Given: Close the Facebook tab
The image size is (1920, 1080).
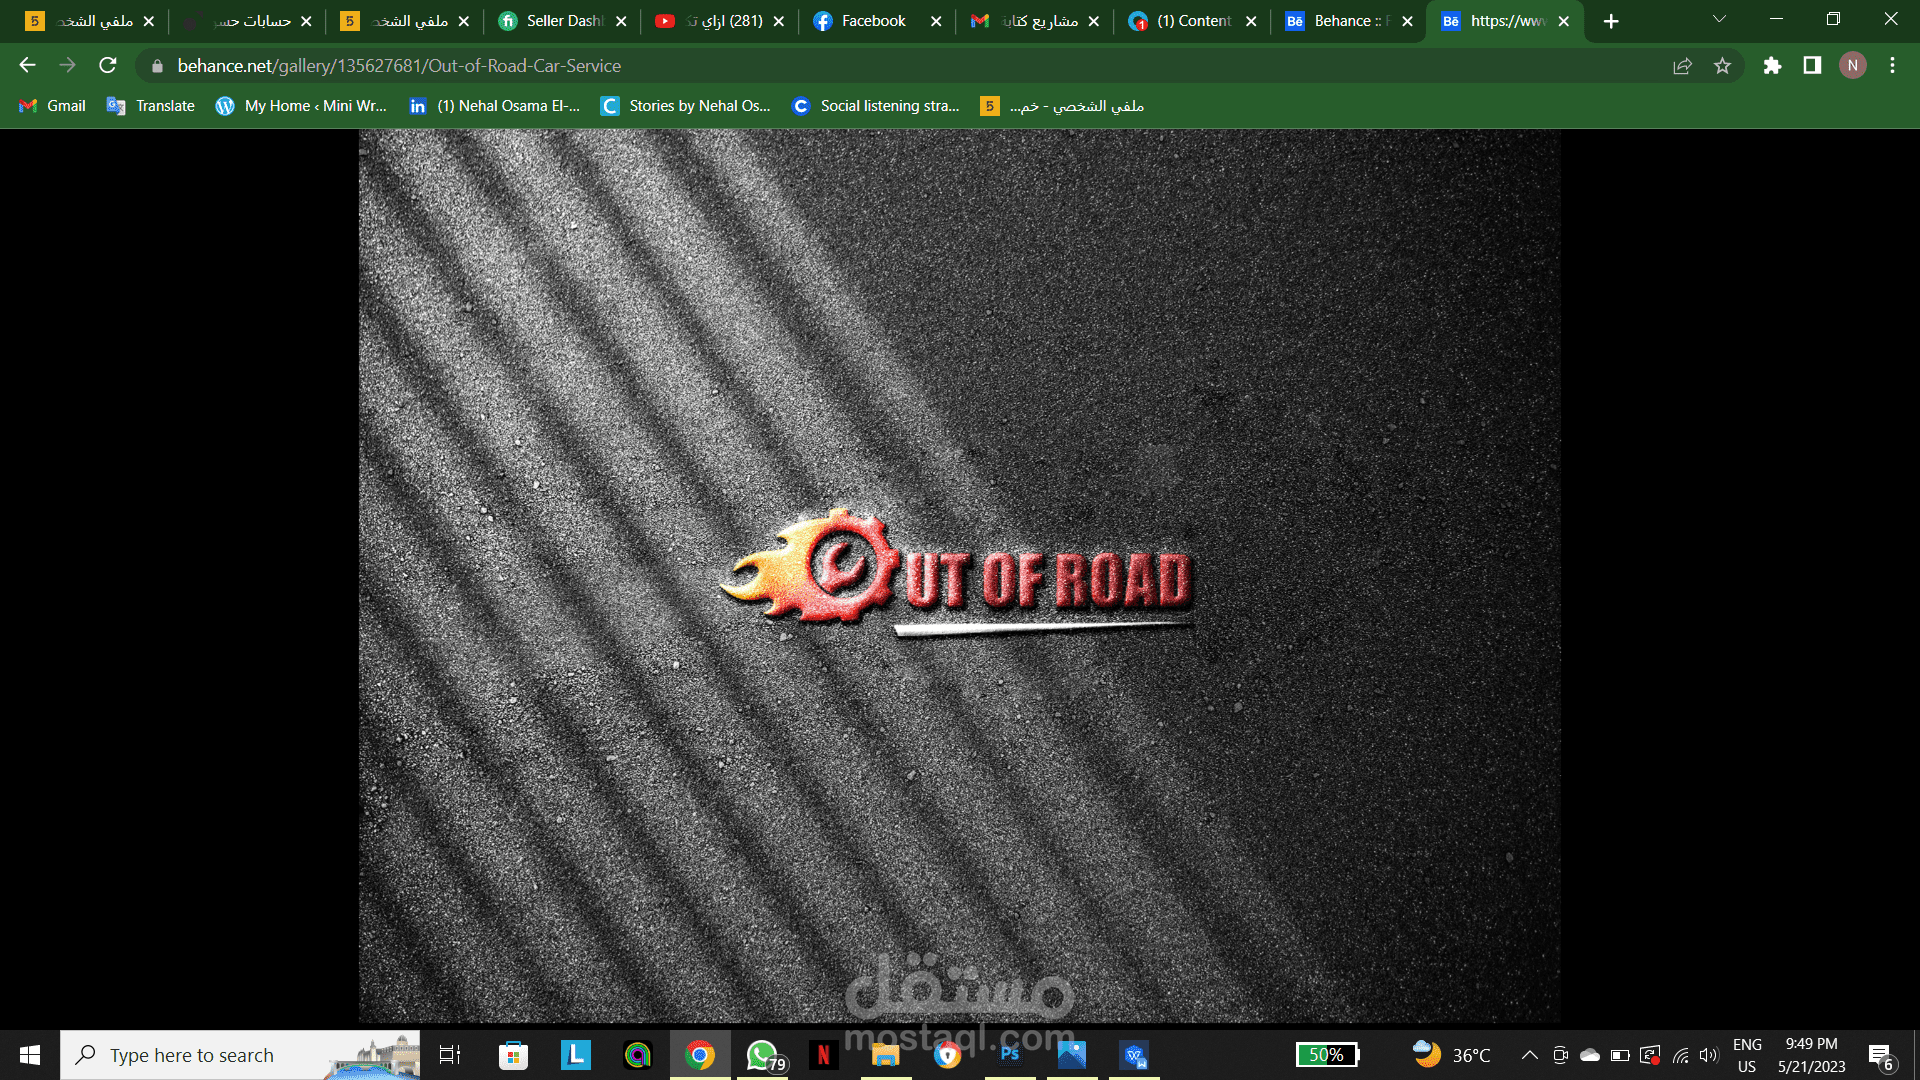Looking at the screenshot, I should [936, 21].
